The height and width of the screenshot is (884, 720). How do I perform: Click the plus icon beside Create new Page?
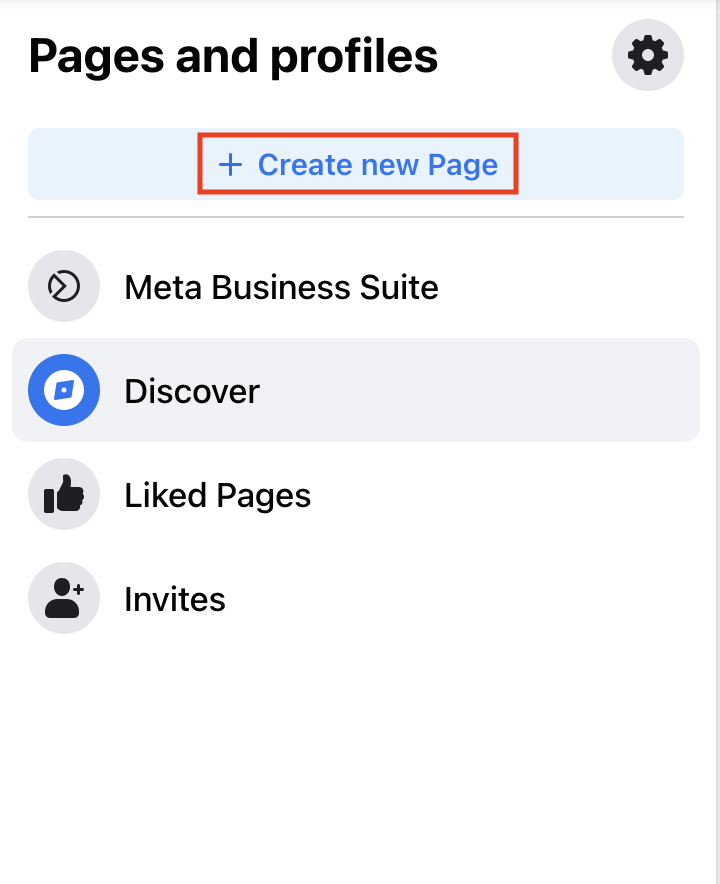pos(230,165)
